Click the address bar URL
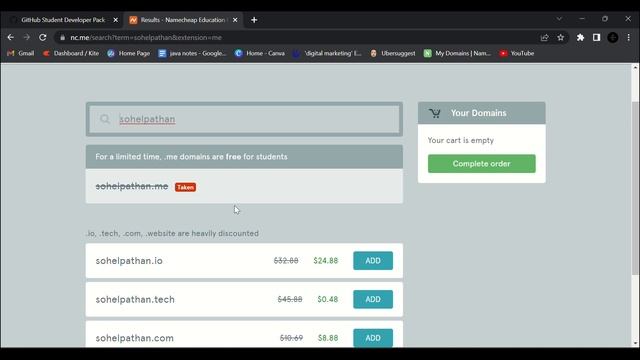Image resolution: width=640 pixels, height=360 pixels. pos(146,38)
